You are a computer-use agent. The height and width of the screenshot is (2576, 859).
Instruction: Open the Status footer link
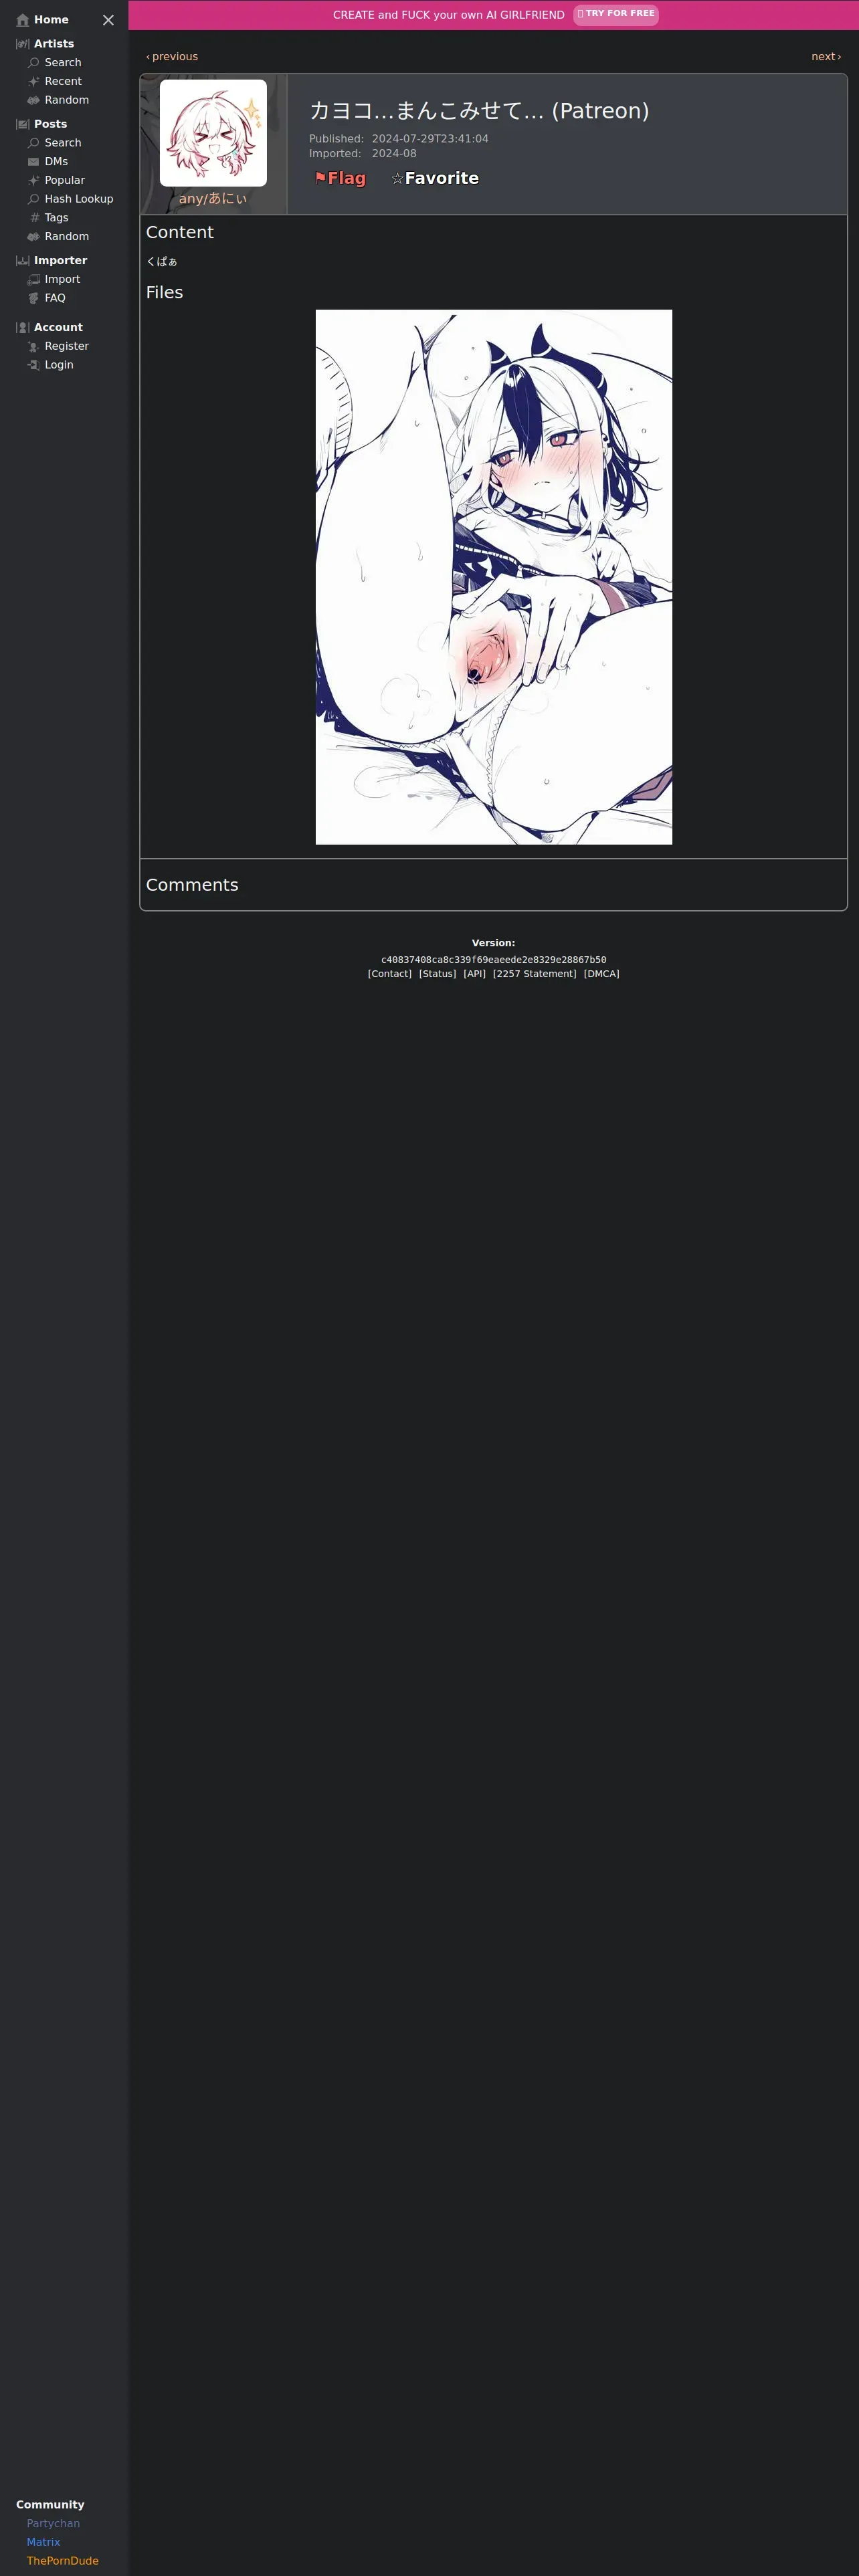[437, 974]
